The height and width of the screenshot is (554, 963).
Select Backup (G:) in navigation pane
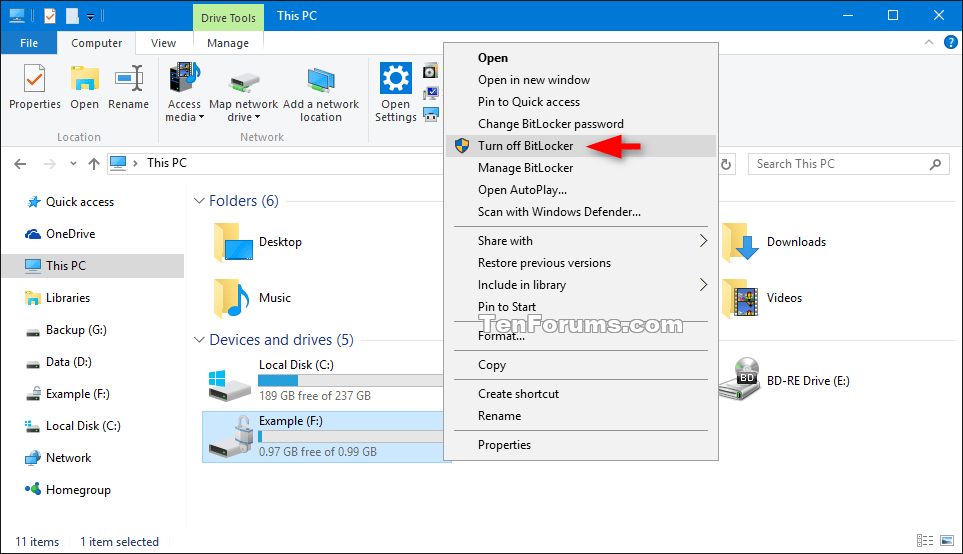(76, 330)
